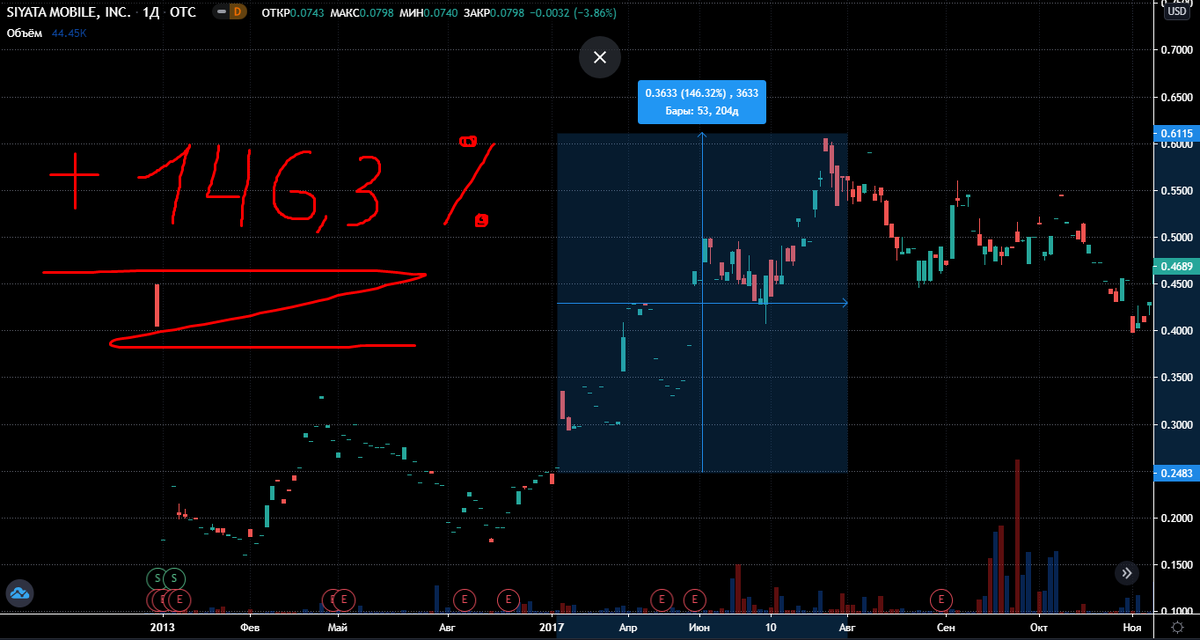The height and width of the screenshot is (640, 1200).
Task: Click the measure tooltip showing 146.32%
Action: [702, 101]
